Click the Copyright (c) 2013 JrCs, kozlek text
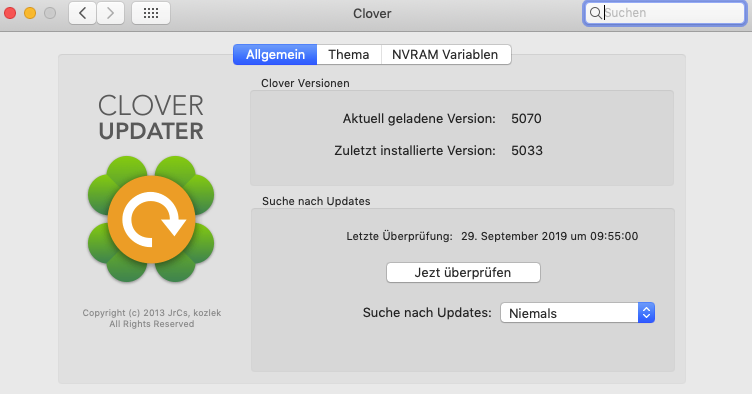The height and width of the screenshot is (394, 752). coord(152,313)
